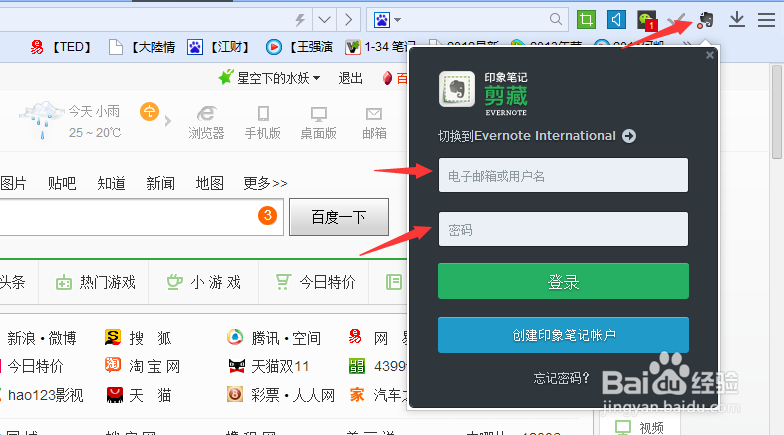Click the search magnifier icon
This screenshot has height=435, width=784.
click(x=556, y=20)
